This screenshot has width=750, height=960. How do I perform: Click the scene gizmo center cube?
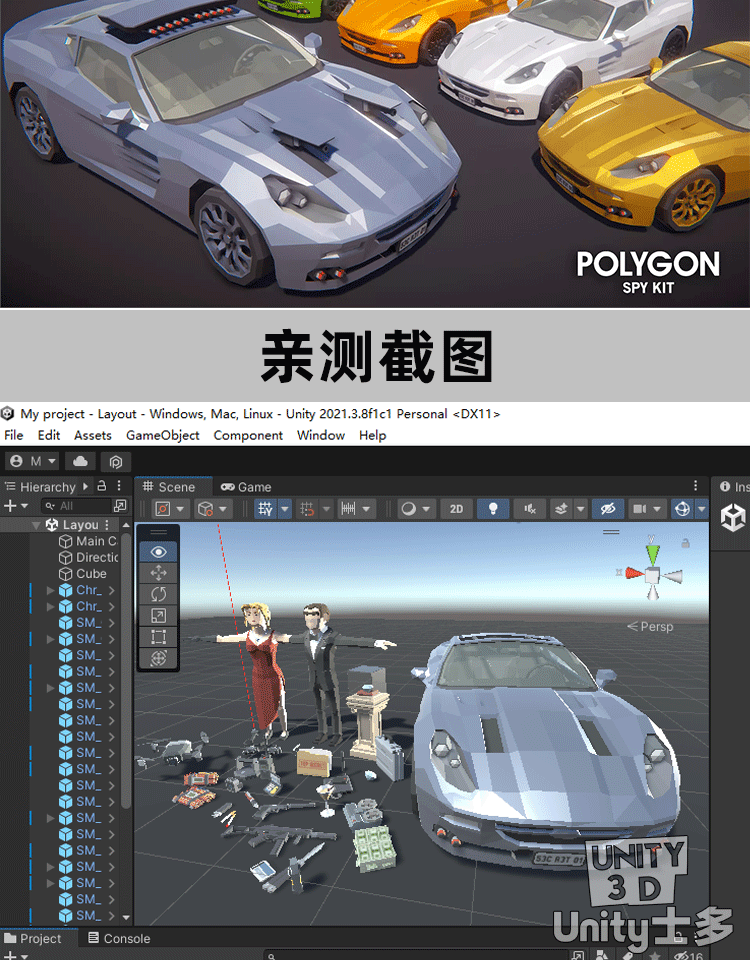tap(653, 576)
